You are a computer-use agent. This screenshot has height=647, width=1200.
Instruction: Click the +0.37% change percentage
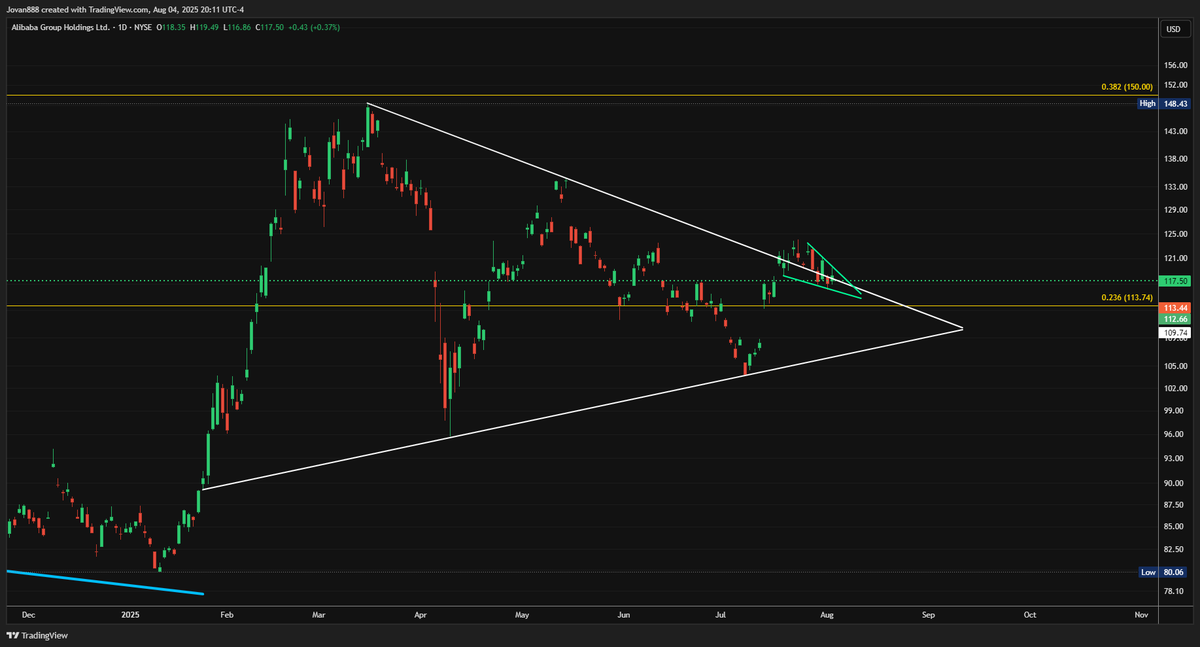[327, 28]
